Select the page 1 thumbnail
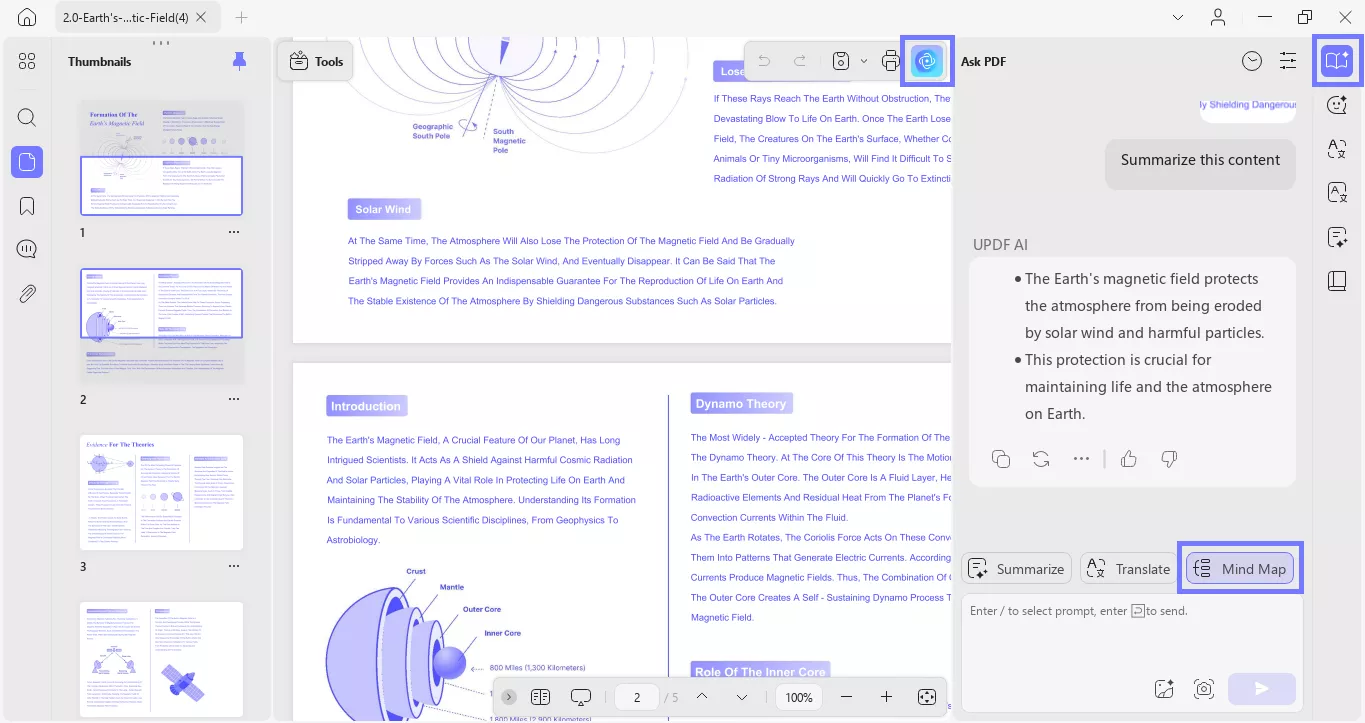 coord(162,158)
